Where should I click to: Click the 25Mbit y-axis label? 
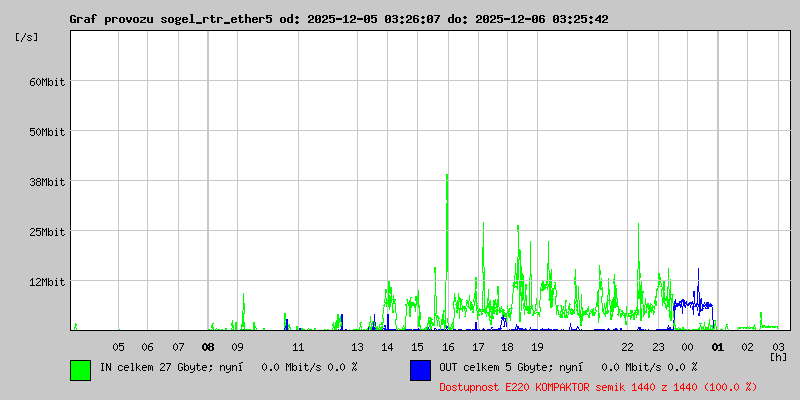pos(46,232)
